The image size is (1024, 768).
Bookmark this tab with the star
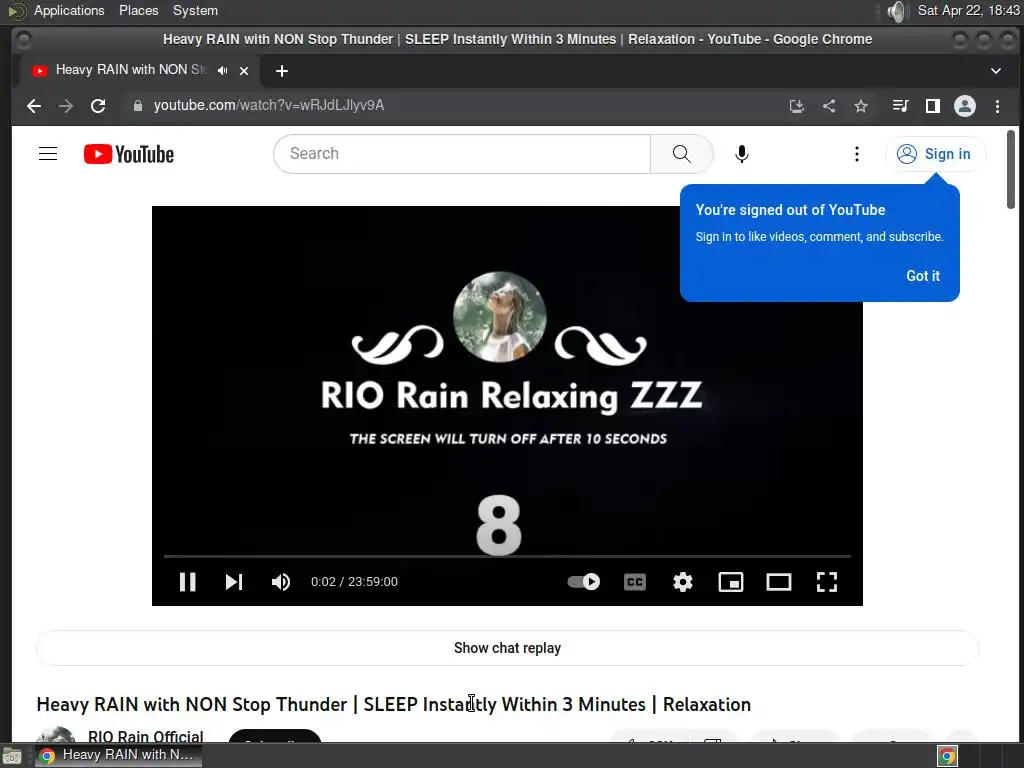pyautogui.click(x=861, y=106)
